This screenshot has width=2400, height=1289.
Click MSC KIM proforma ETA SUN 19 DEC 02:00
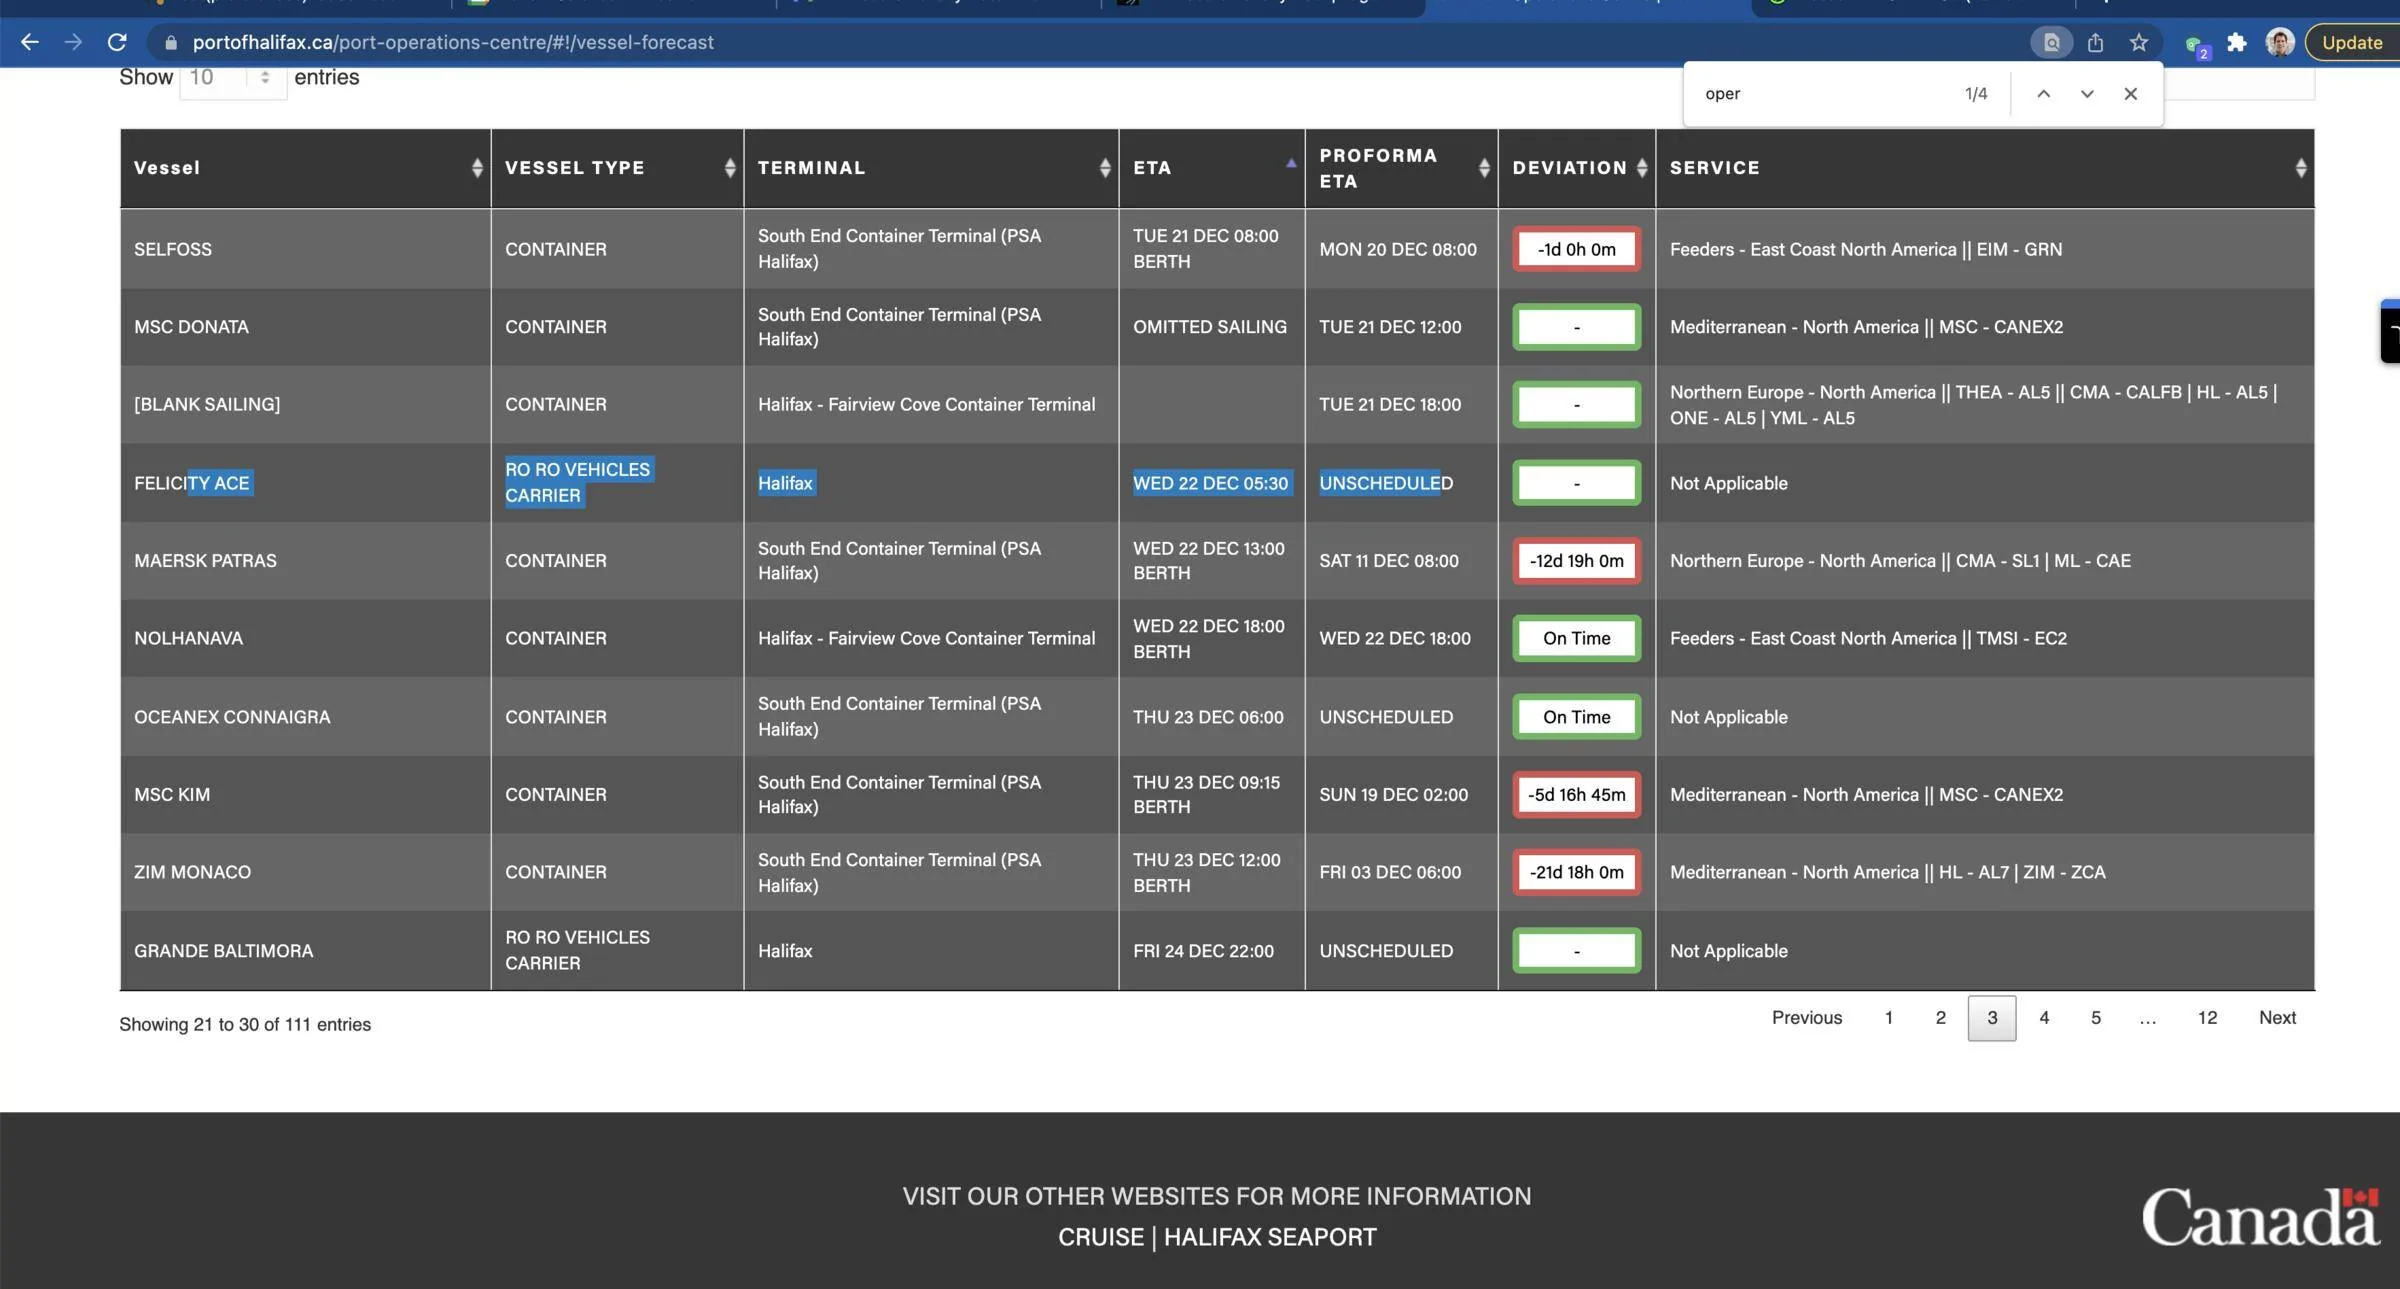pos(1393,795)
